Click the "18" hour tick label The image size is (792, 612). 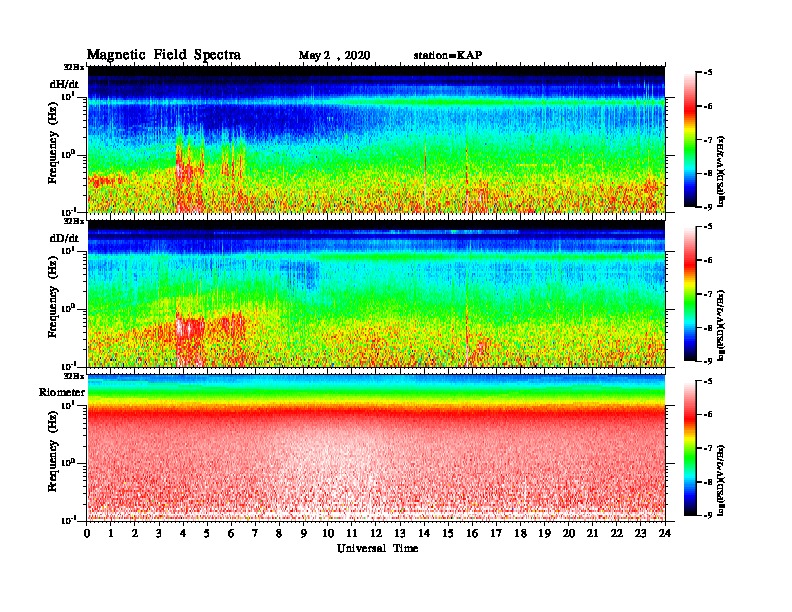tap(520, 534)
